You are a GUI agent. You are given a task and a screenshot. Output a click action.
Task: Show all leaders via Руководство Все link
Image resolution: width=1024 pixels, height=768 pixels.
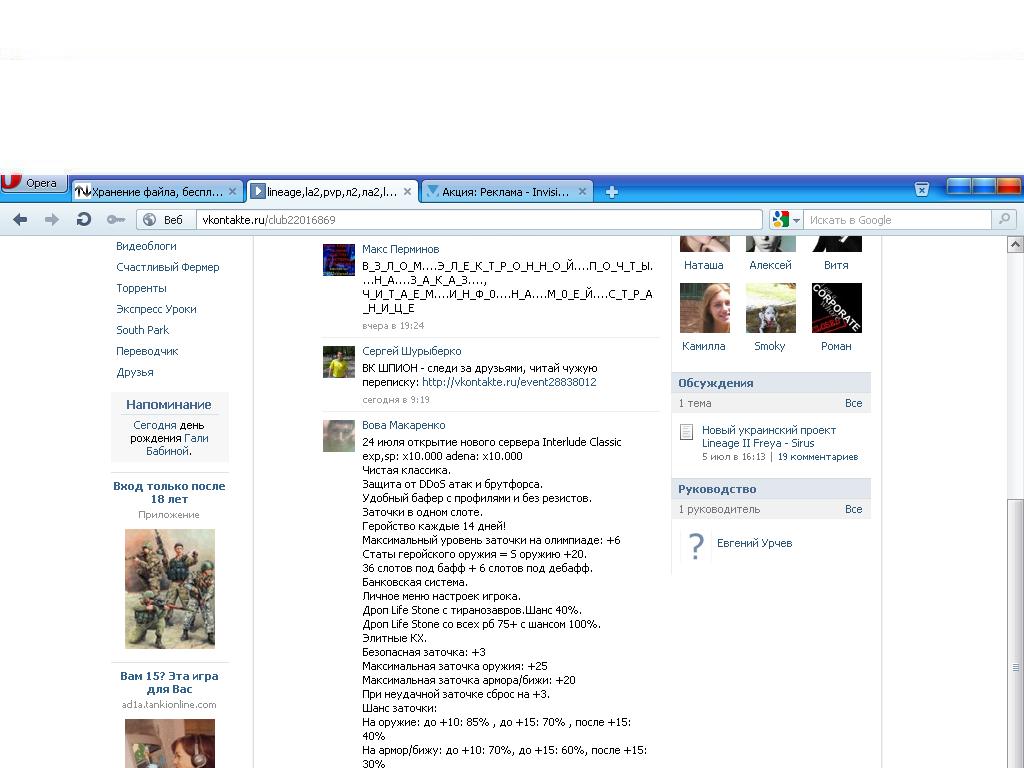tap(853, 509)
